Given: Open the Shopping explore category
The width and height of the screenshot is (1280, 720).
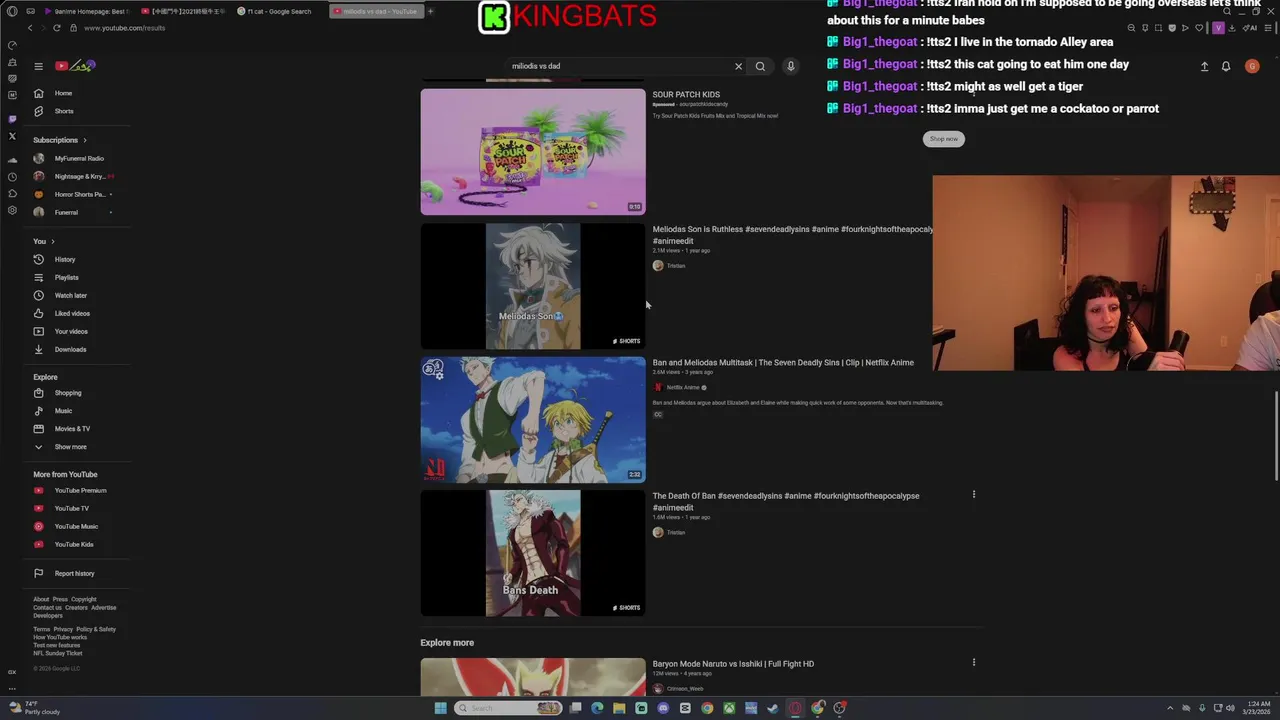Looking at the screenshot, I should [67, 393].
